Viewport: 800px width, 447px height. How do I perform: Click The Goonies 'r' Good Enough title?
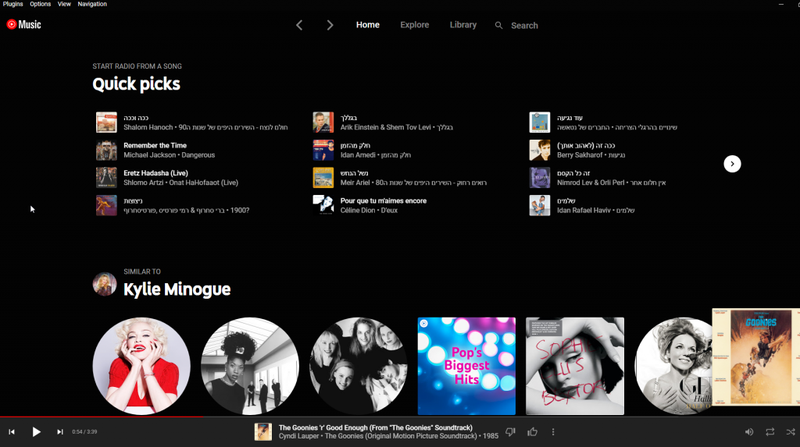(376, 428)
